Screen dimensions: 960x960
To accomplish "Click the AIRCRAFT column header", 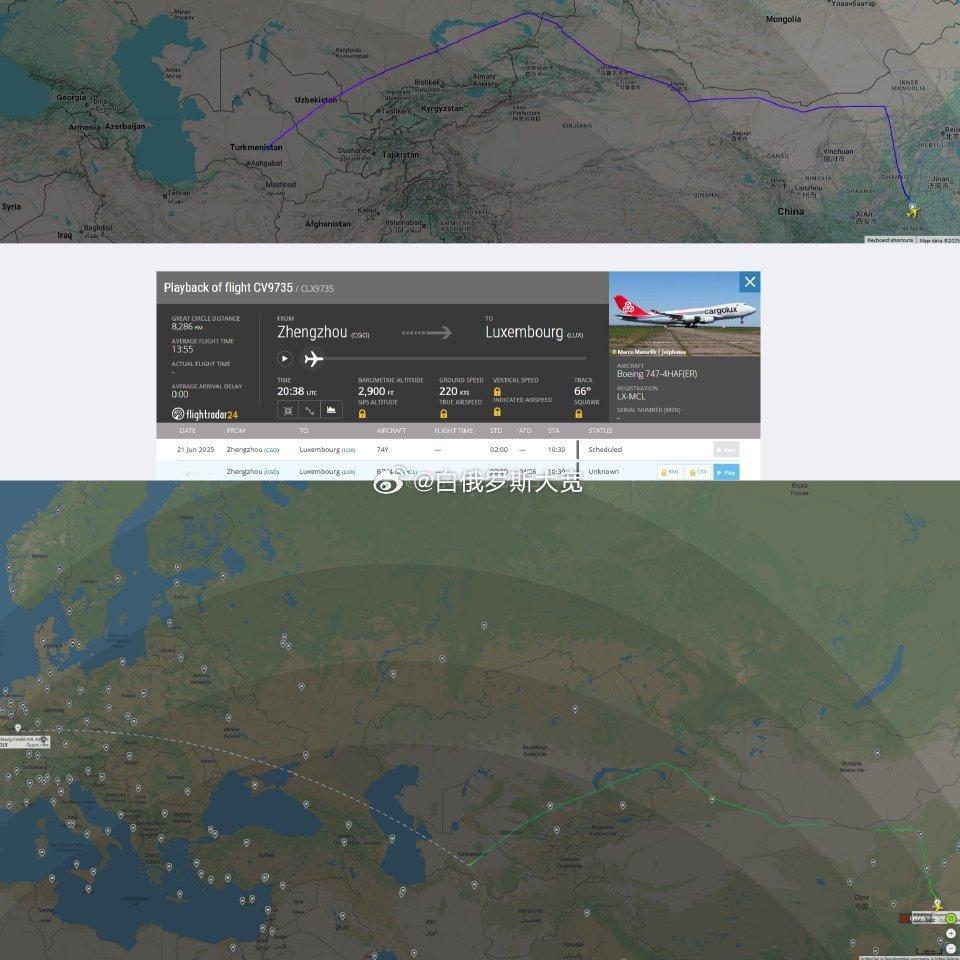I will [x=391, y=431].
